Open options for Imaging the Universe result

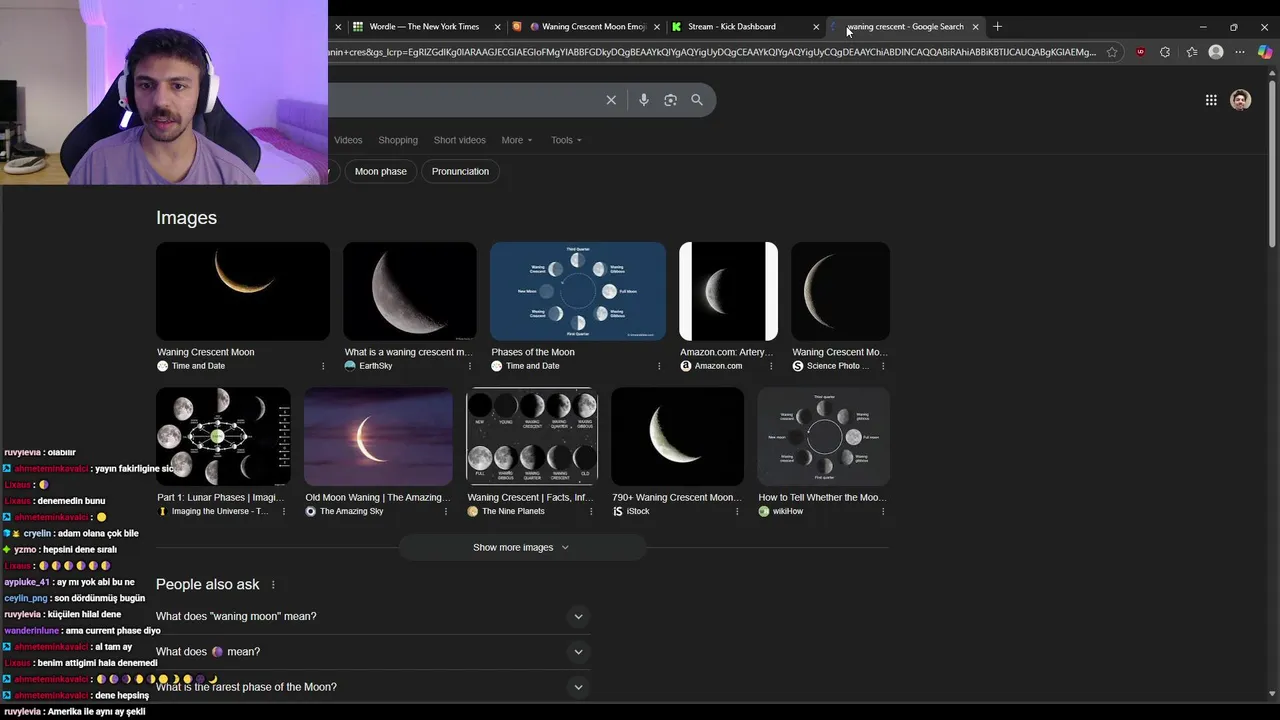point(284,511)
